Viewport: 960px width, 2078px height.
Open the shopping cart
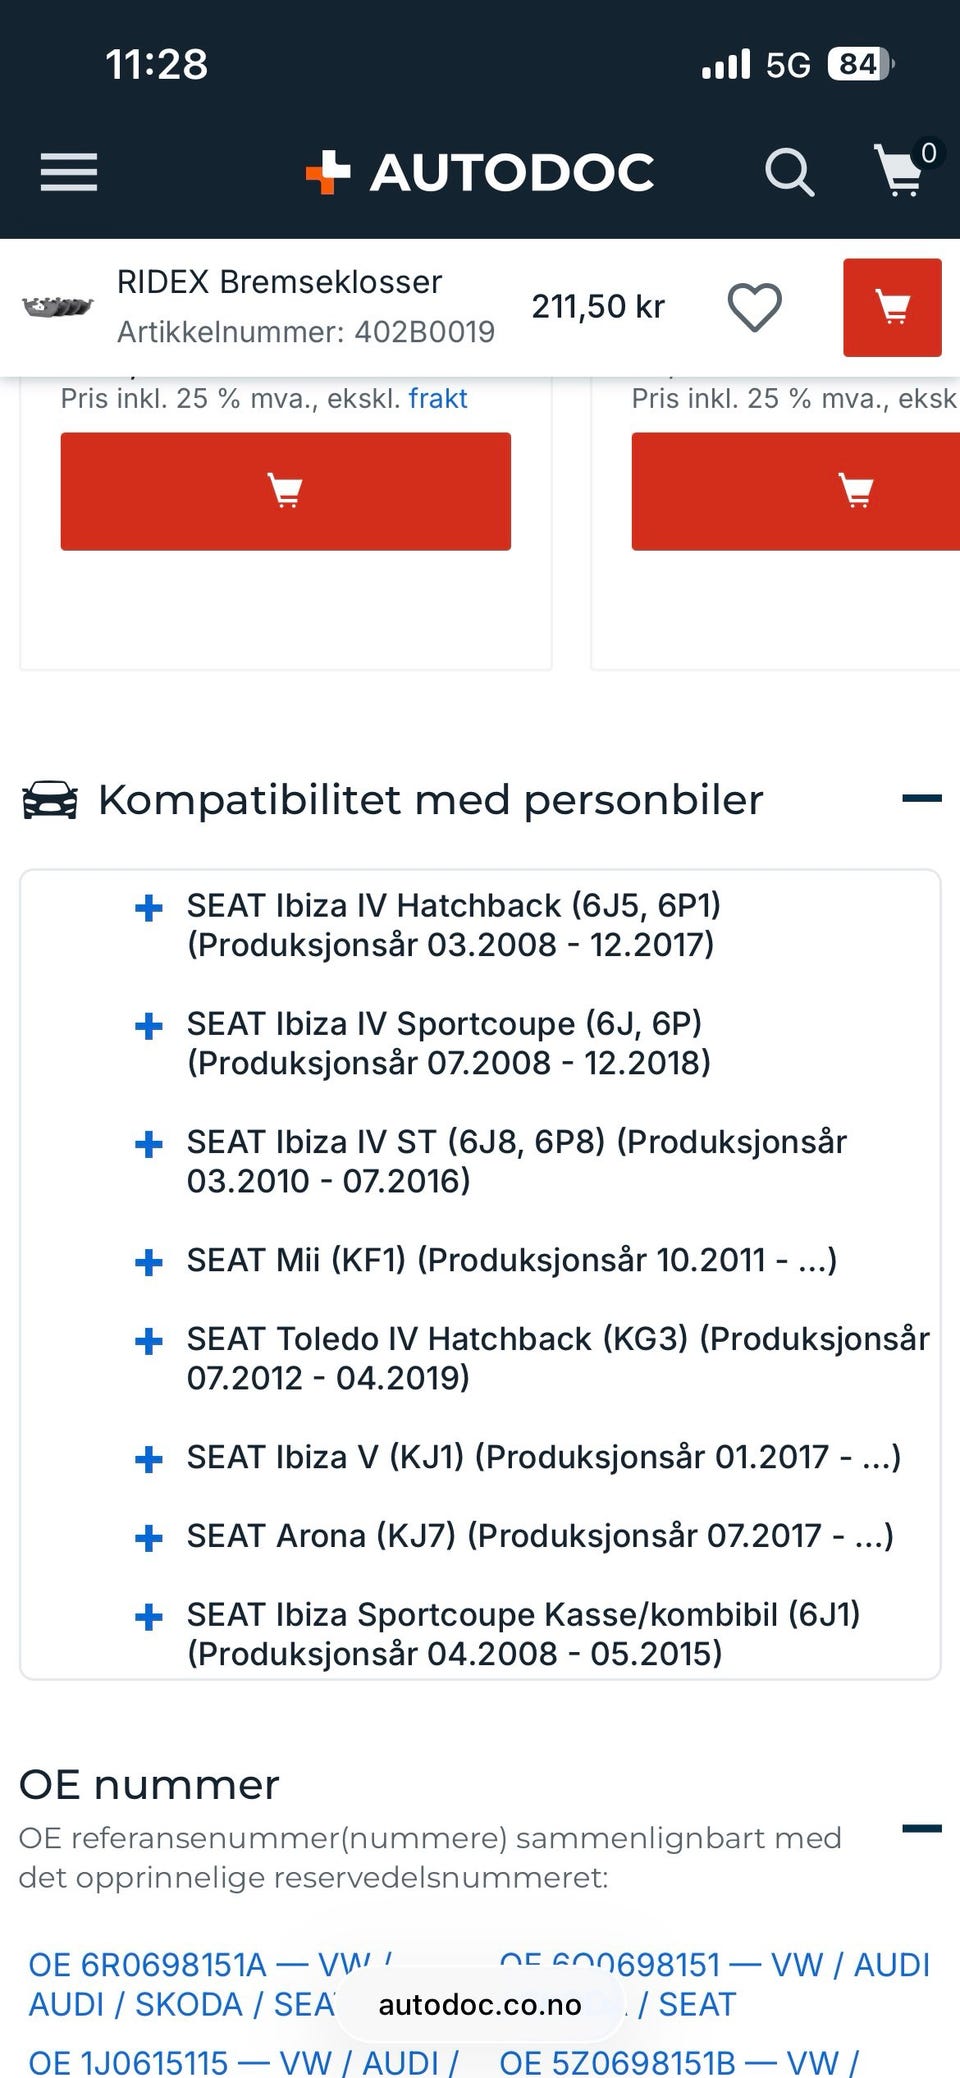point(900,170)
